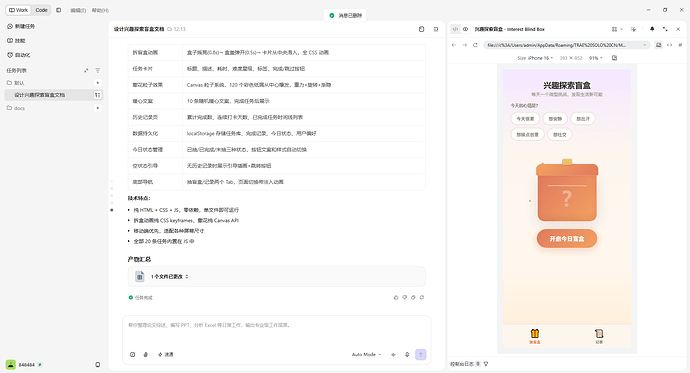Switch to the 记录 tab in app preview
Screen dimensions: 690x373
(x=599, y=336)
